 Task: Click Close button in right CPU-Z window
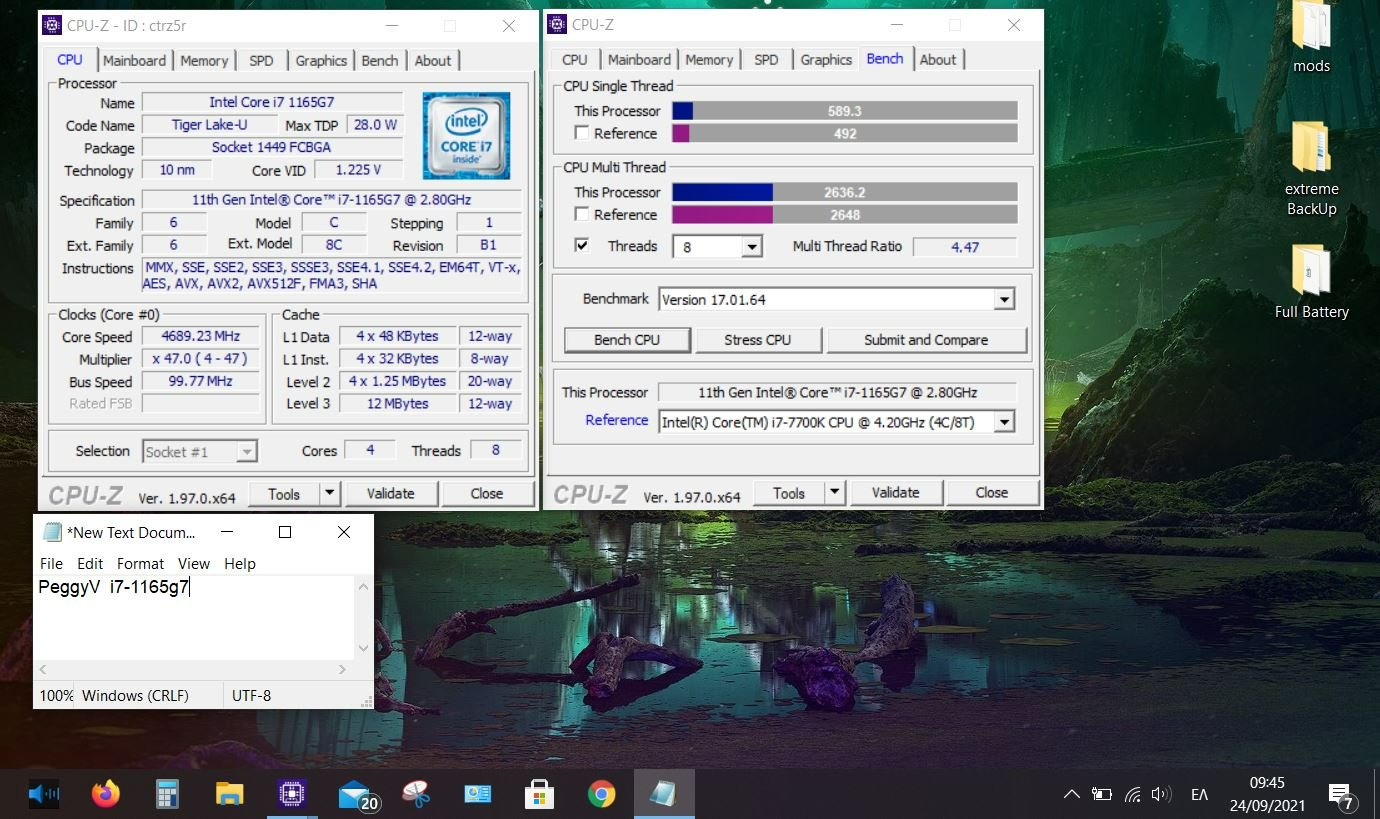pos(992,492)
